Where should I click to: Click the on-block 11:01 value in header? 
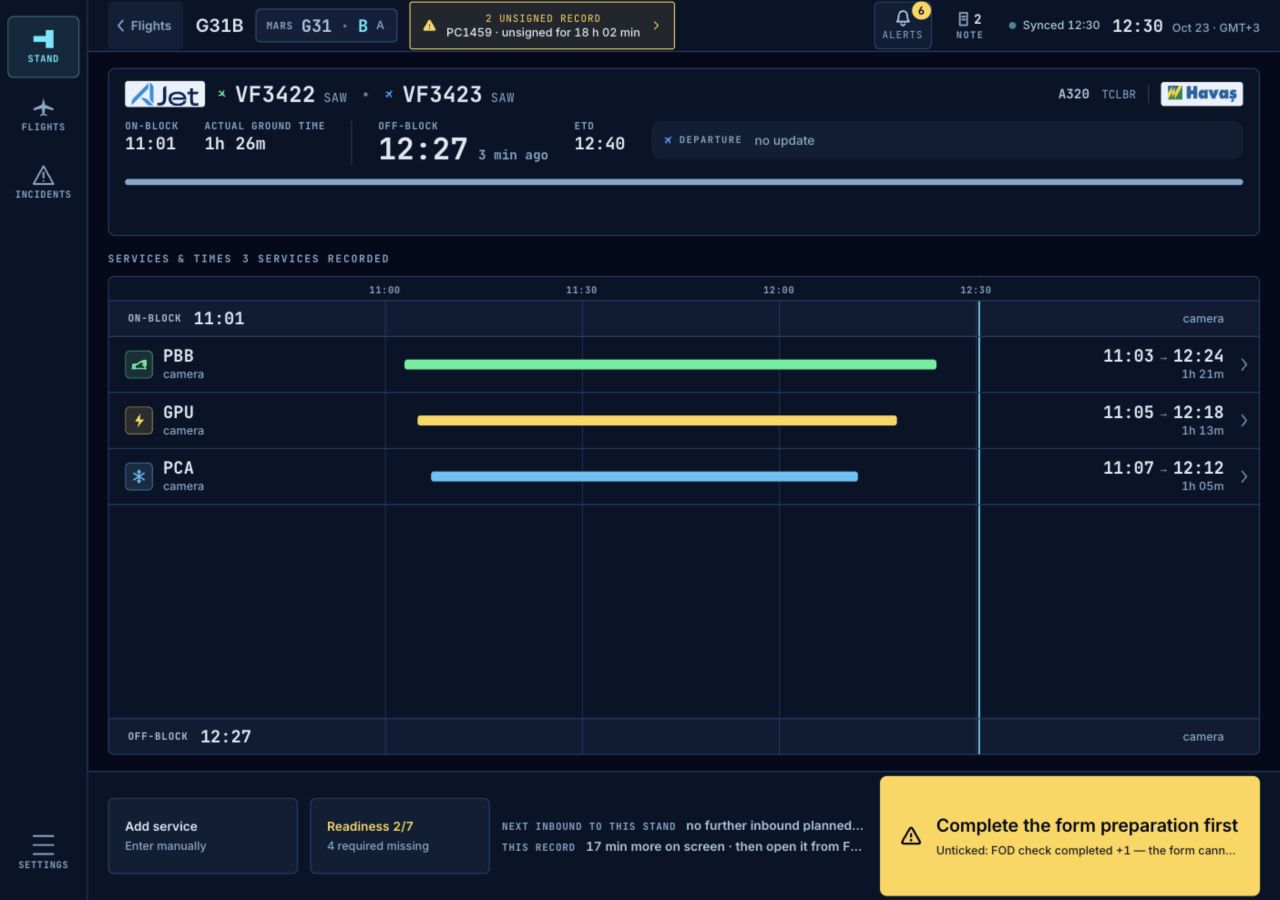[x=150, y=144]
